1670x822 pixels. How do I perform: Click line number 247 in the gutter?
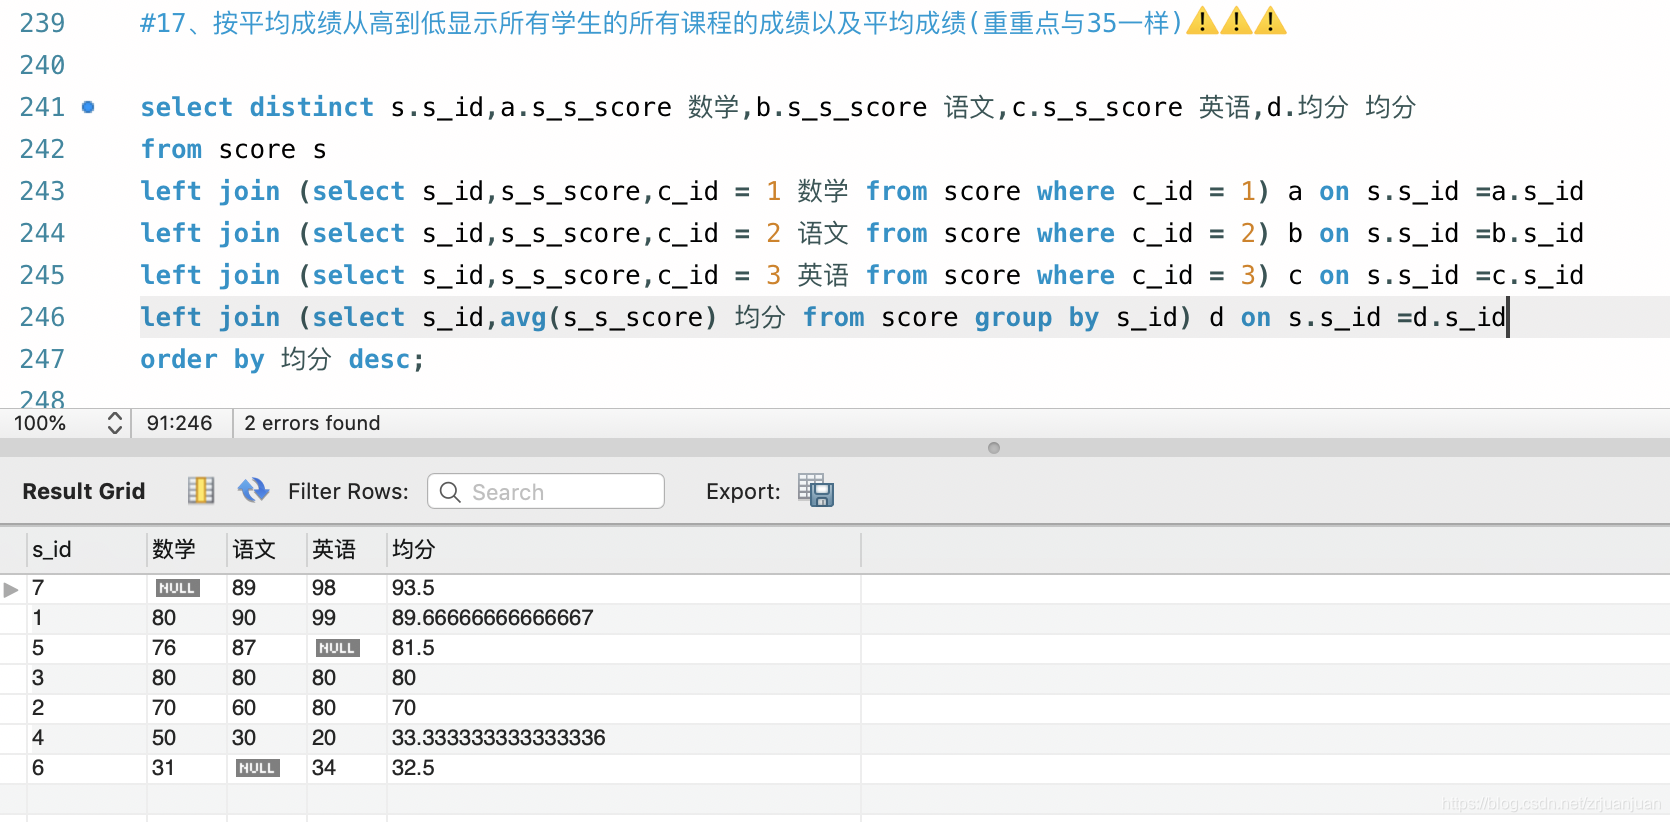42,359
